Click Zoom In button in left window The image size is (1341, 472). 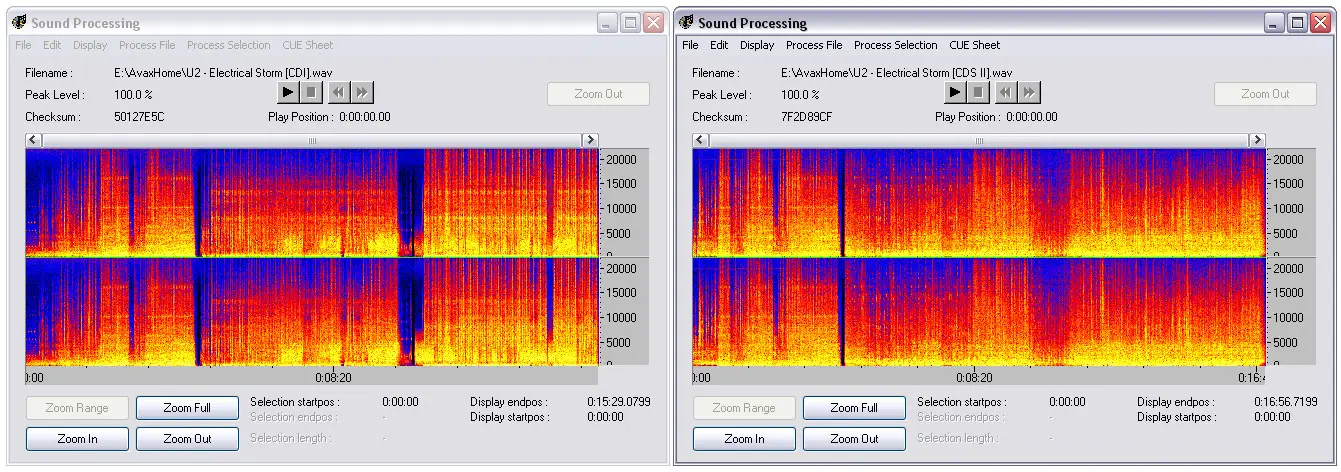click(x=77, y=438)
